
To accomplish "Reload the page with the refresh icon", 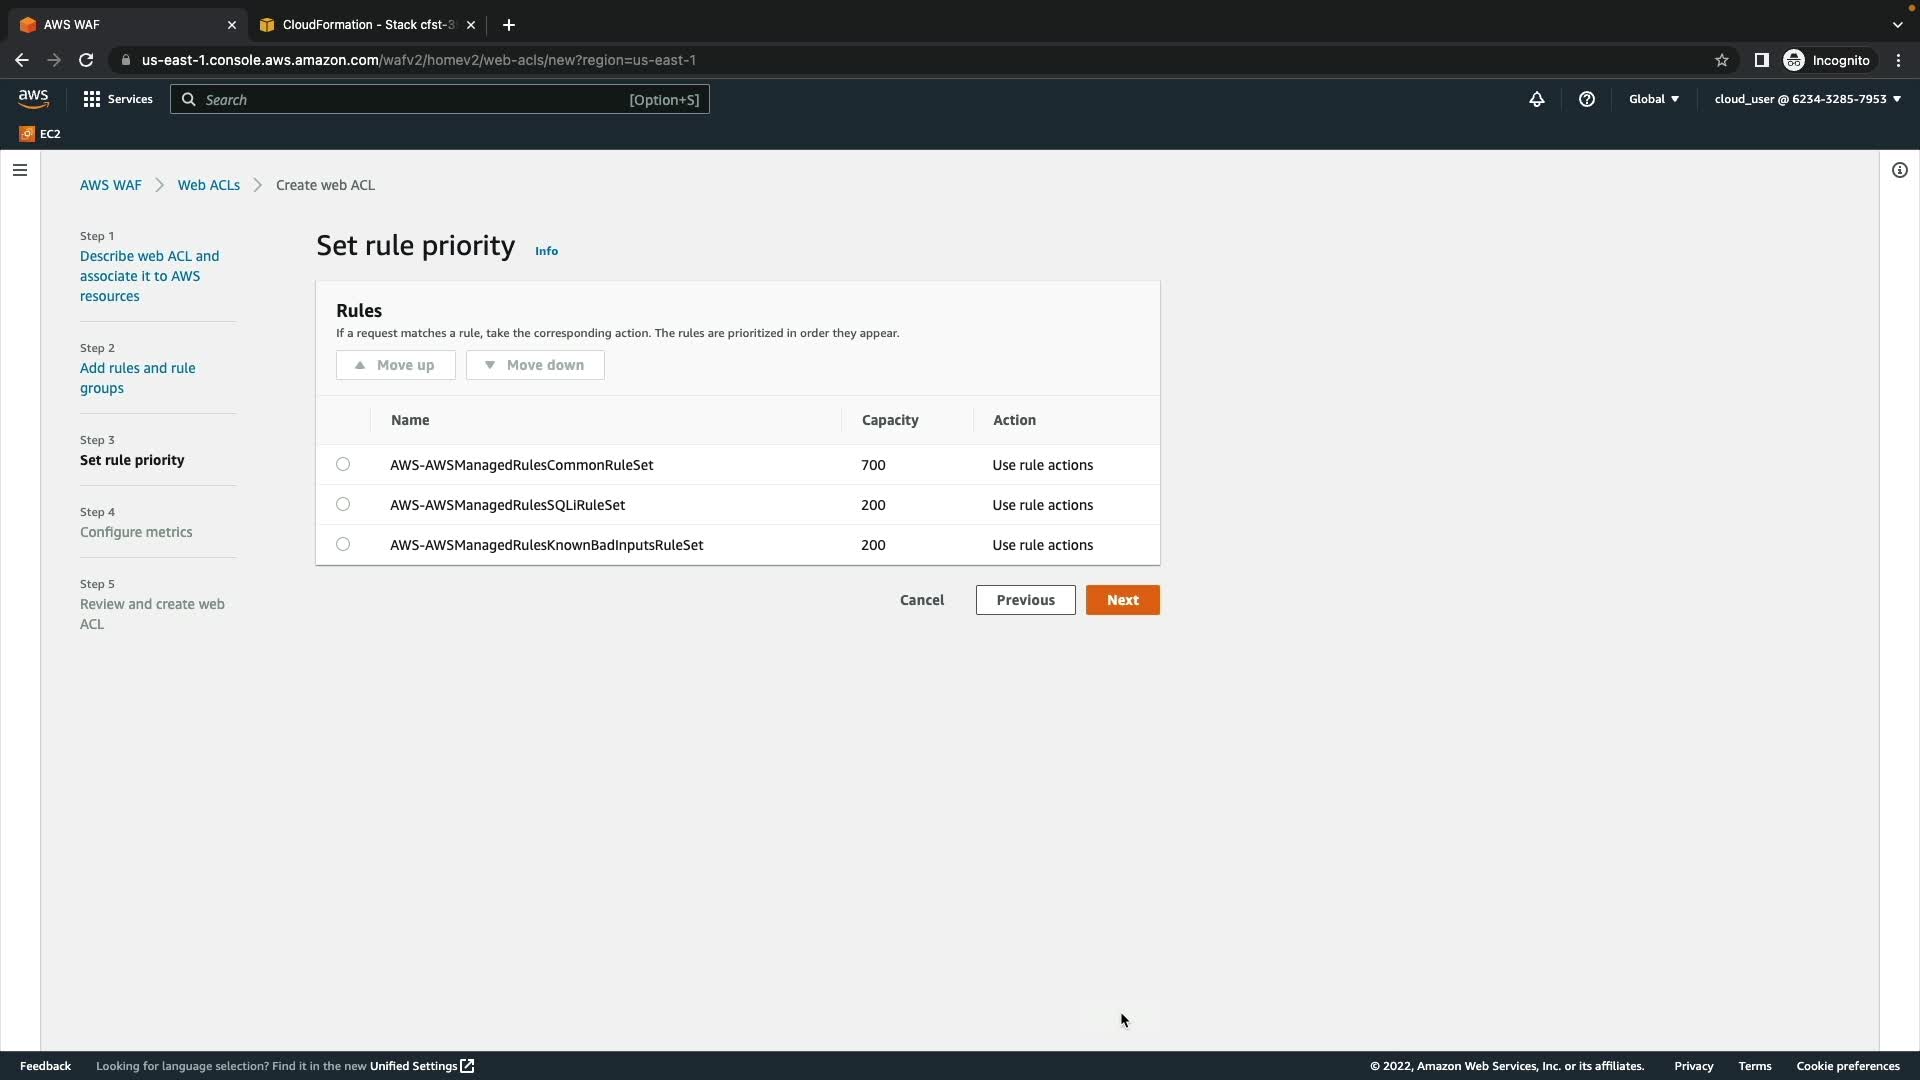I will tap(86, 60).
